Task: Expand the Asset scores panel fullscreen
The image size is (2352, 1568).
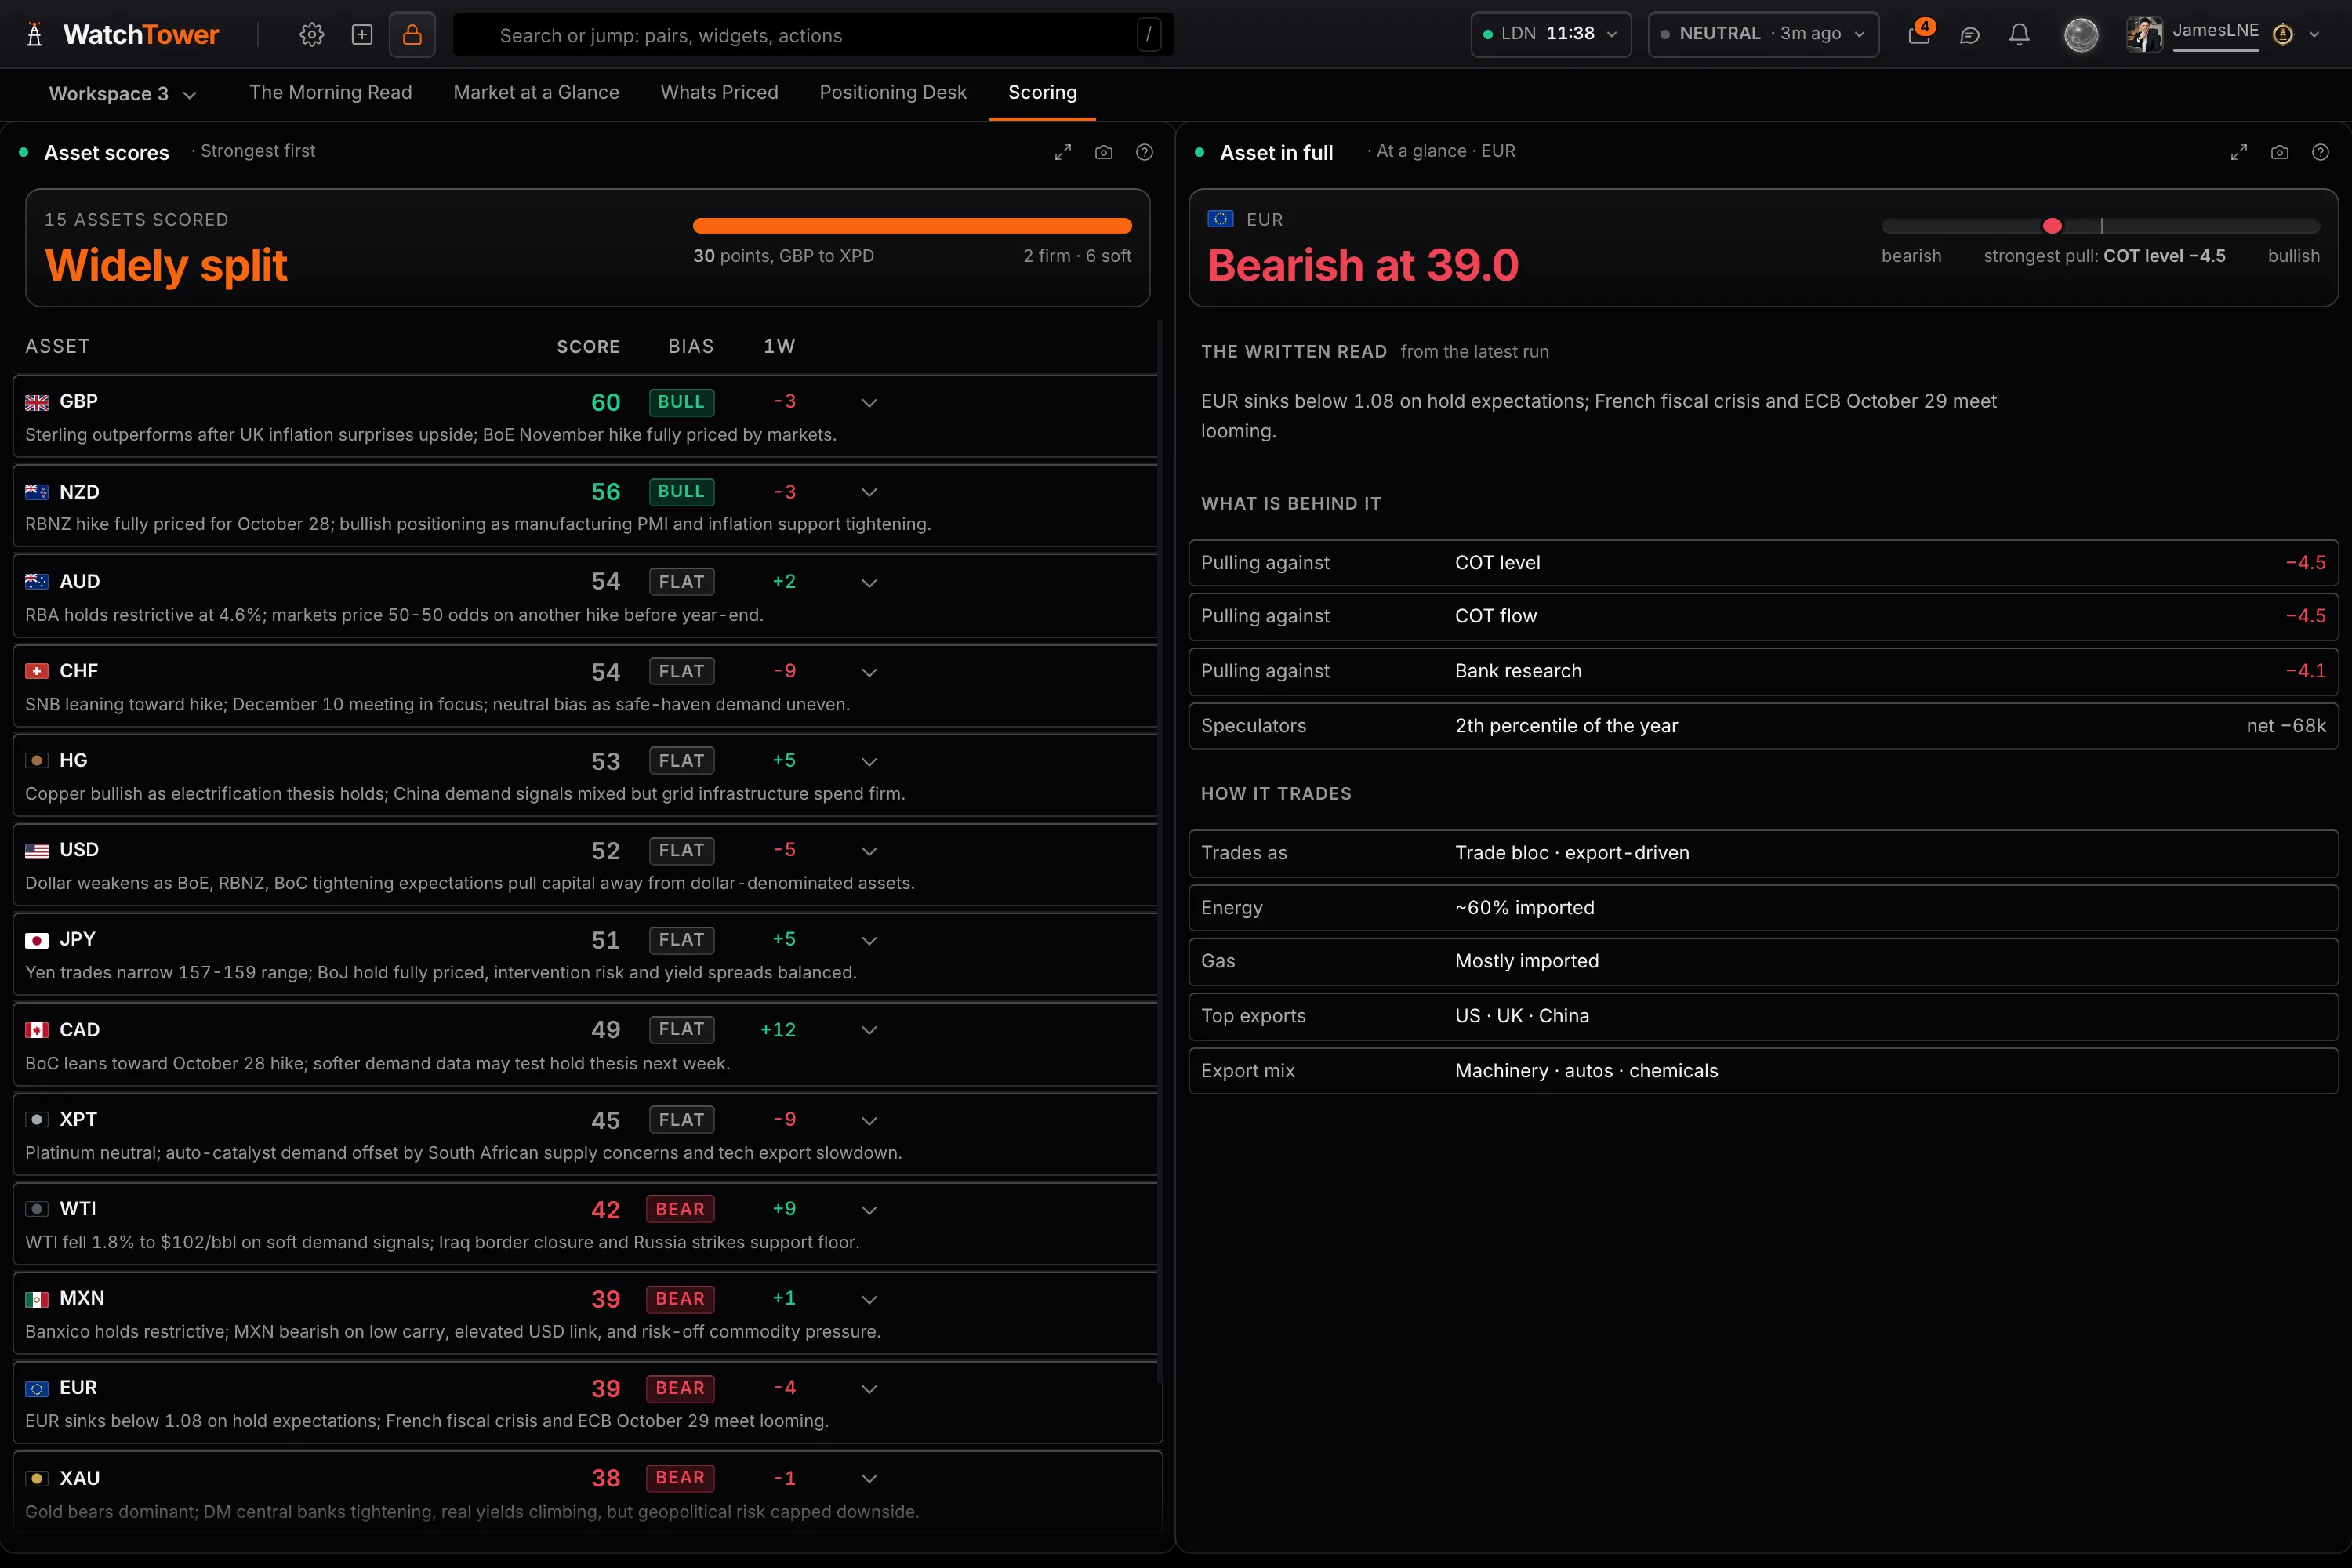Action: pos(1063,152)
